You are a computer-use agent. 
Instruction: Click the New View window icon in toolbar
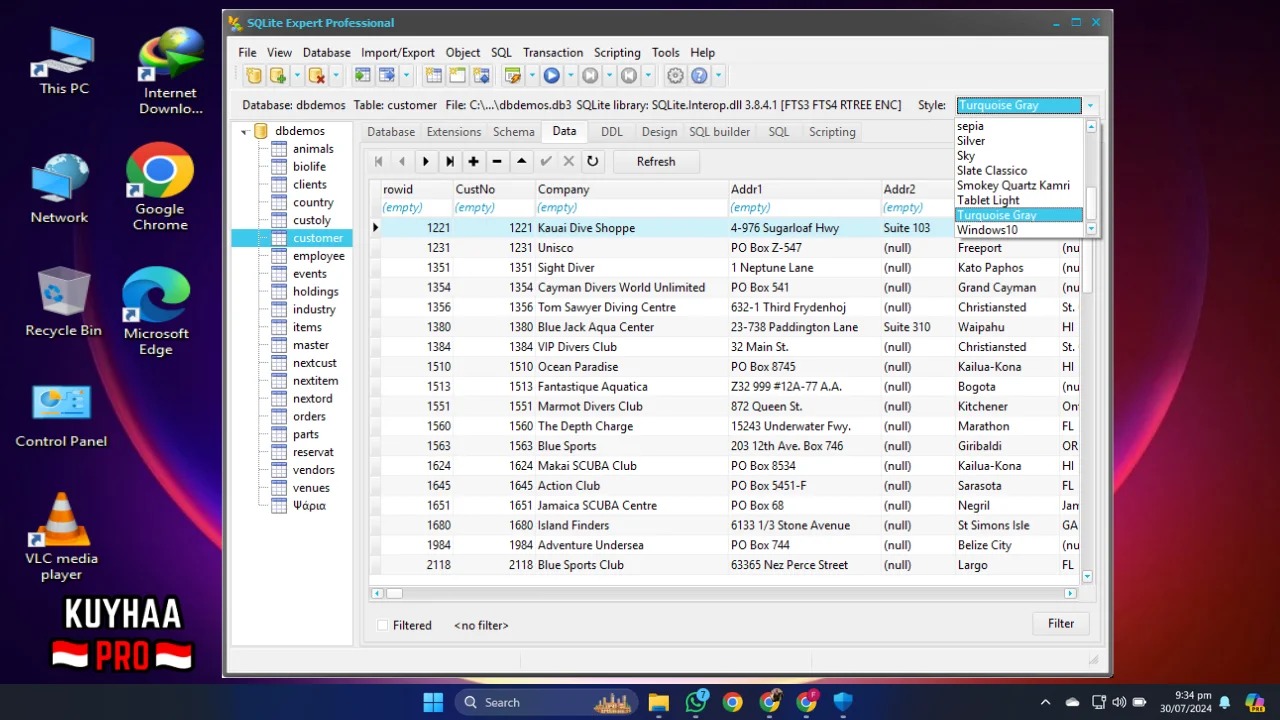point(457,76)
